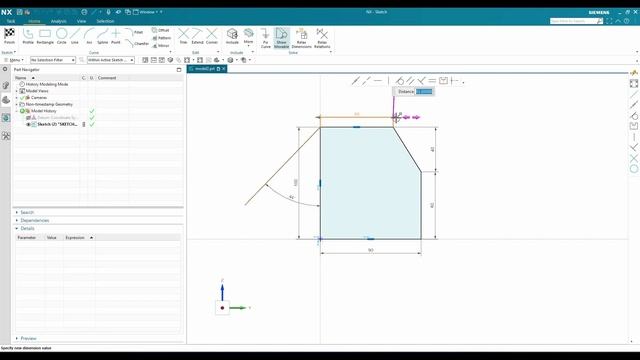Click the Finish sketch flag icon
The height and width of the screenshot is (360, 640).
[x=9, y=33]
